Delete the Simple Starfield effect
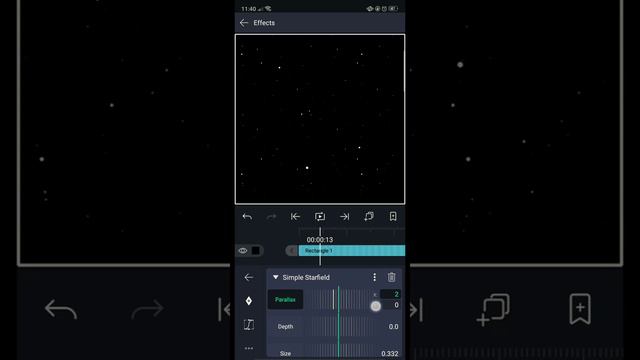This screenshot has height=360, width=640. (391, 278)
